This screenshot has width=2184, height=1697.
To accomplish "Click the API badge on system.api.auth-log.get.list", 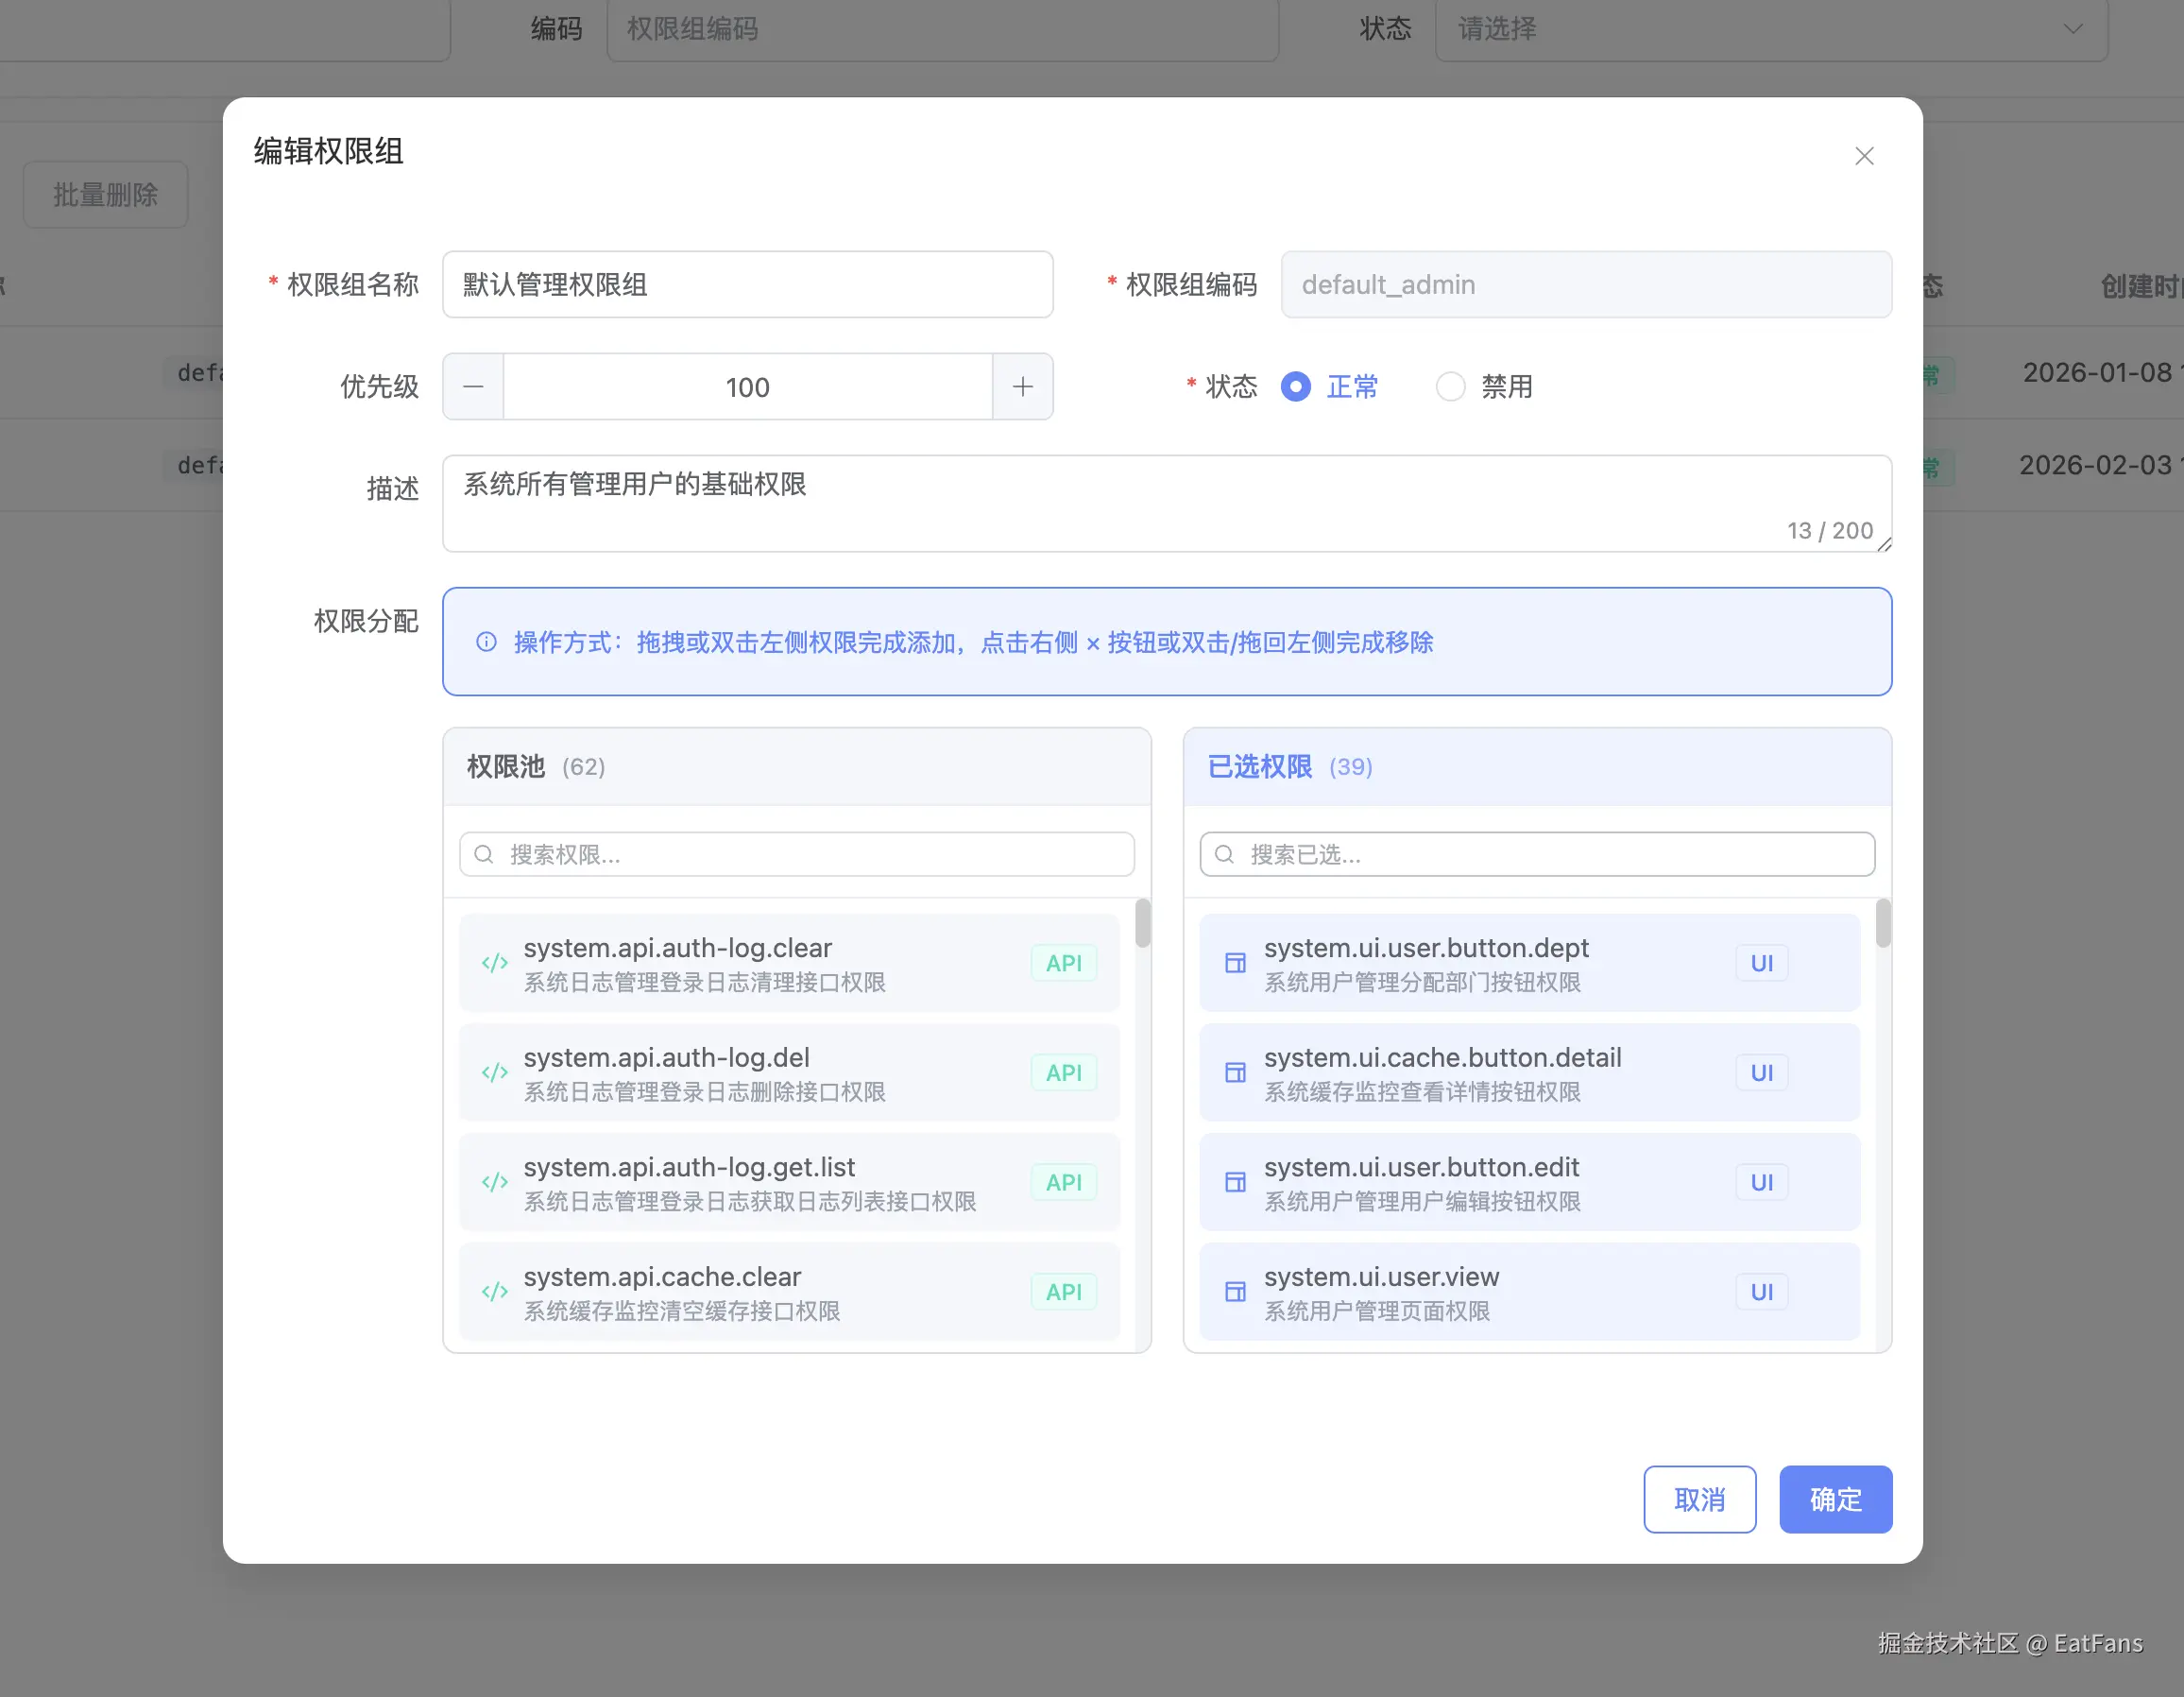I will (1064, 1182).
